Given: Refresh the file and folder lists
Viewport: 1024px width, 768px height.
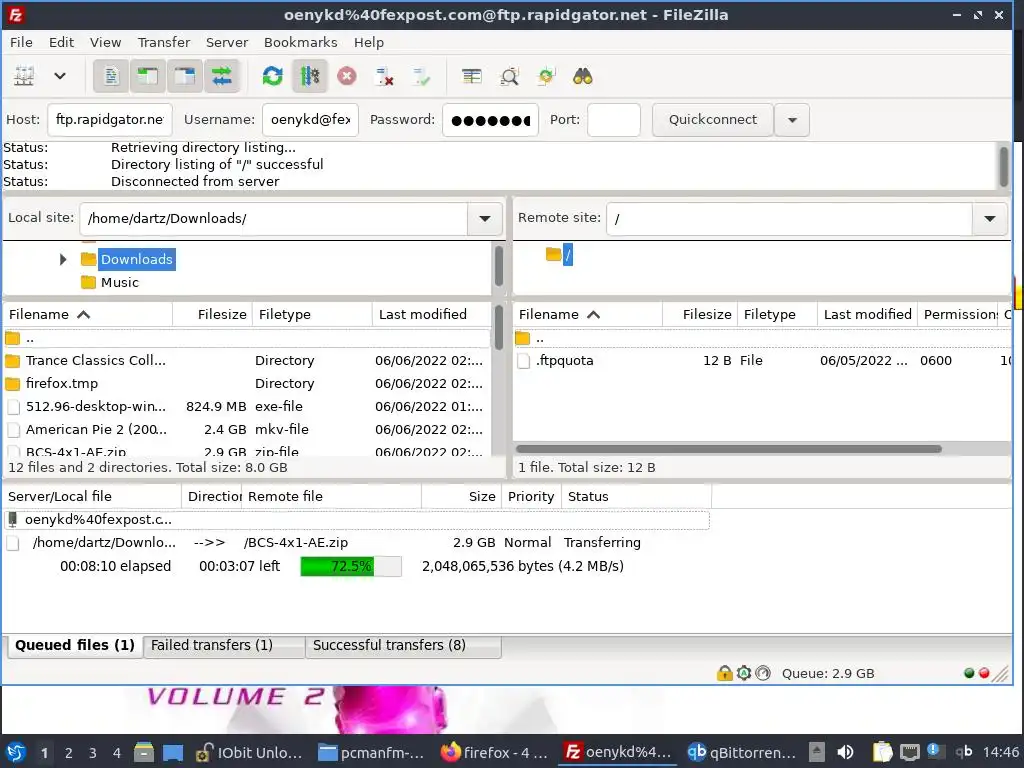Looking at the screenshot, I should pos(272,76).
